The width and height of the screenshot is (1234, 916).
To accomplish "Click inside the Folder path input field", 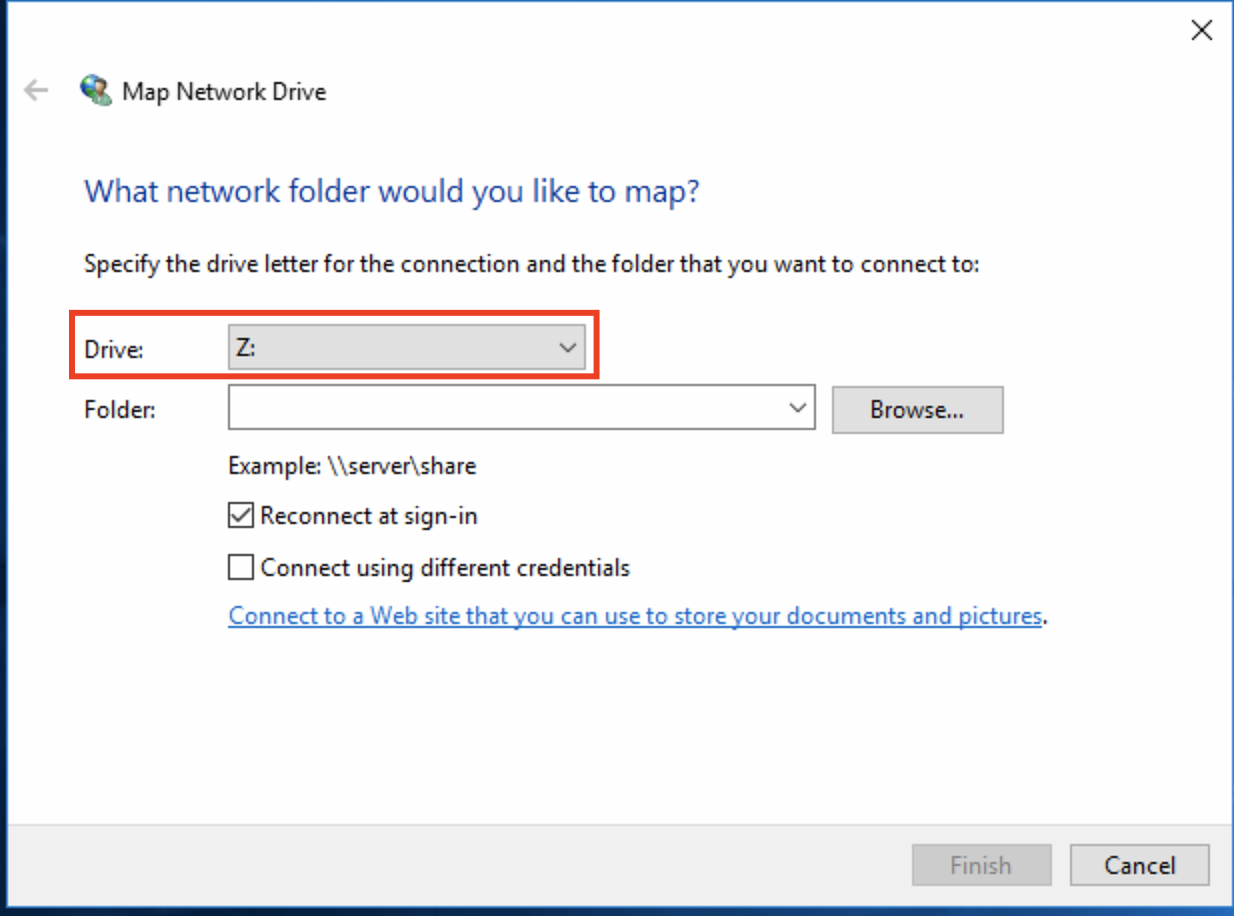I will (505, 408).
